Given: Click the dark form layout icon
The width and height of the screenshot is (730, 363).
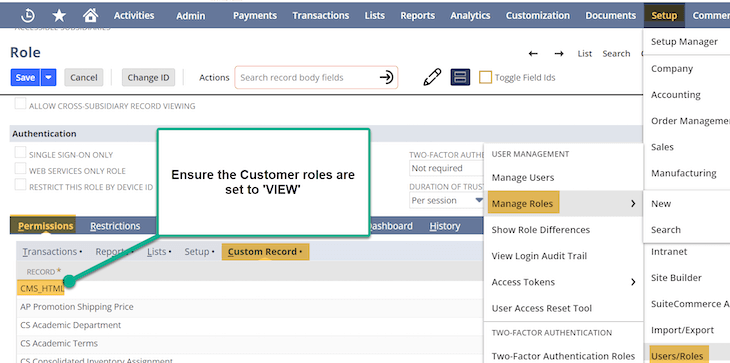Looking at the screenshot, I should pos(460,77).
